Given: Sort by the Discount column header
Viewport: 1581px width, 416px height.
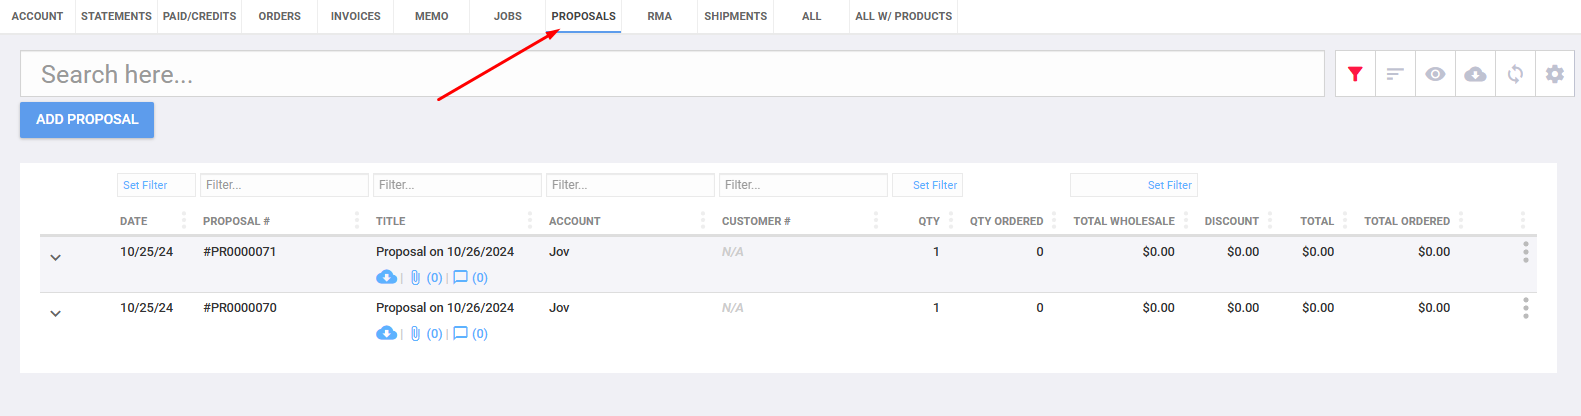Looking at the screenshot, I should click(1232, 221).
